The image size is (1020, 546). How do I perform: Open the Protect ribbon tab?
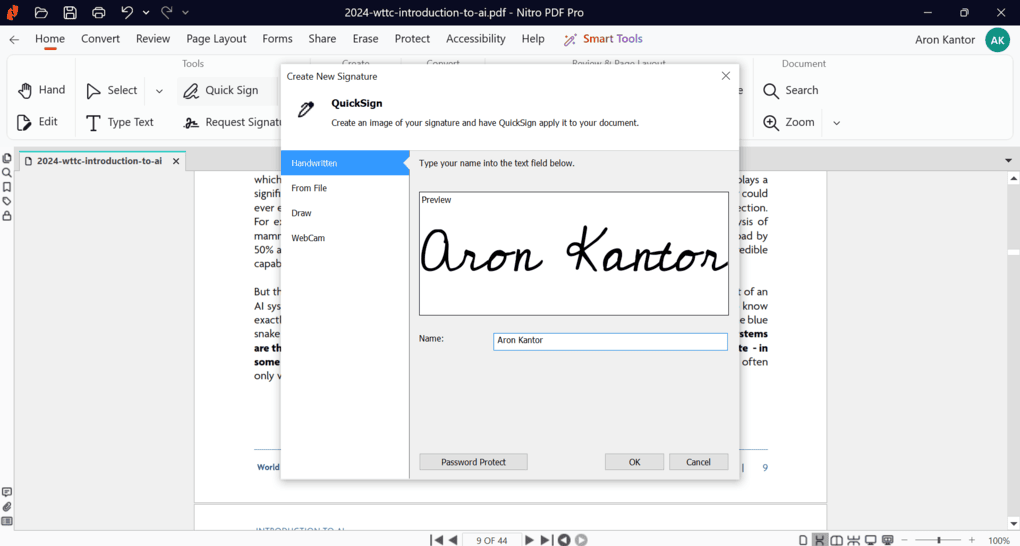[x=412, y=39]
